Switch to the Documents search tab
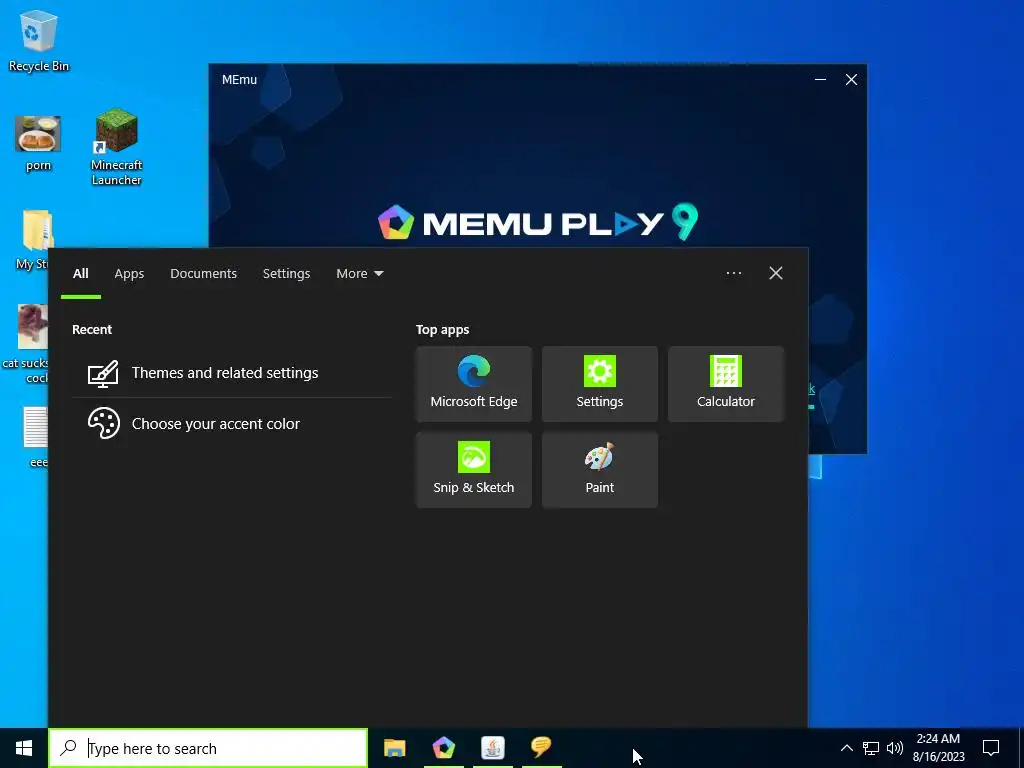The width and height of the screenshot is (1024, 768). tap(203, 274)
